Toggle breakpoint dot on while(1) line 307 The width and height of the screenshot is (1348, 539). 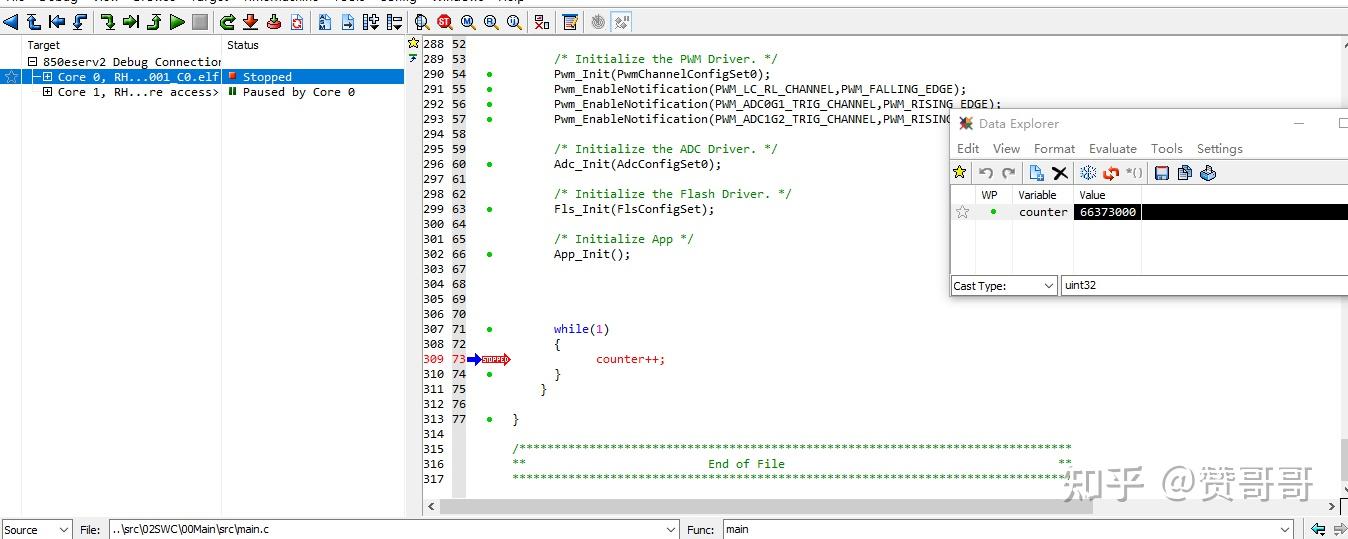point(489,329)
